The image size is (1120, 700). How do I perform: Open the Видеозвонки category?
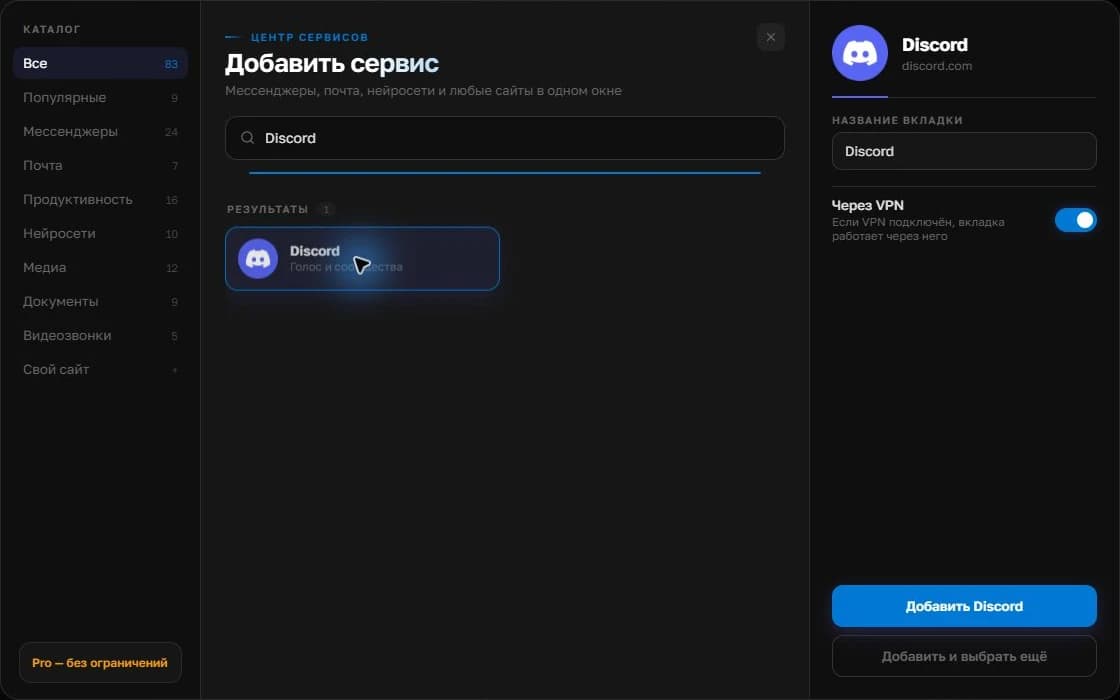[100, 335]
